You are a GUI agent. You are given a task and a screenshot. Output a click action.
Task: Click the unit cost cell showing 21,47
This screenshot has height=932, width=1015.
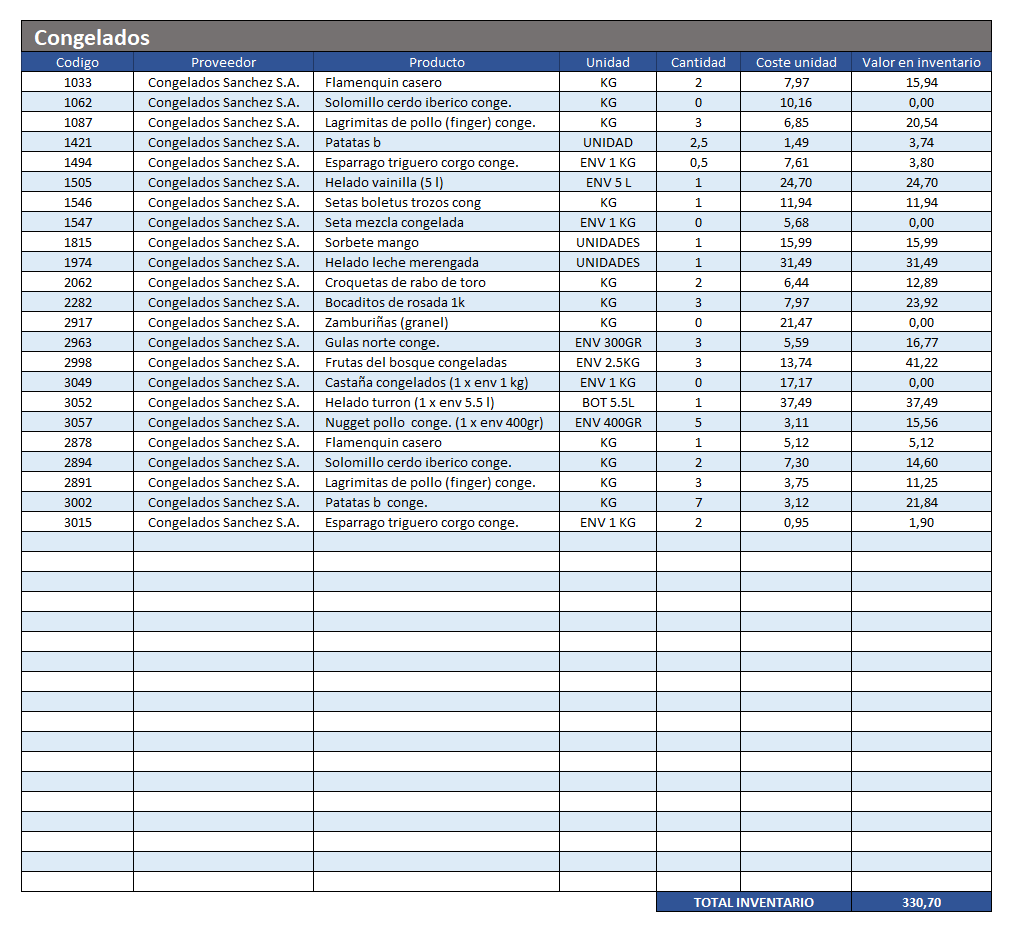coord(796,322)
